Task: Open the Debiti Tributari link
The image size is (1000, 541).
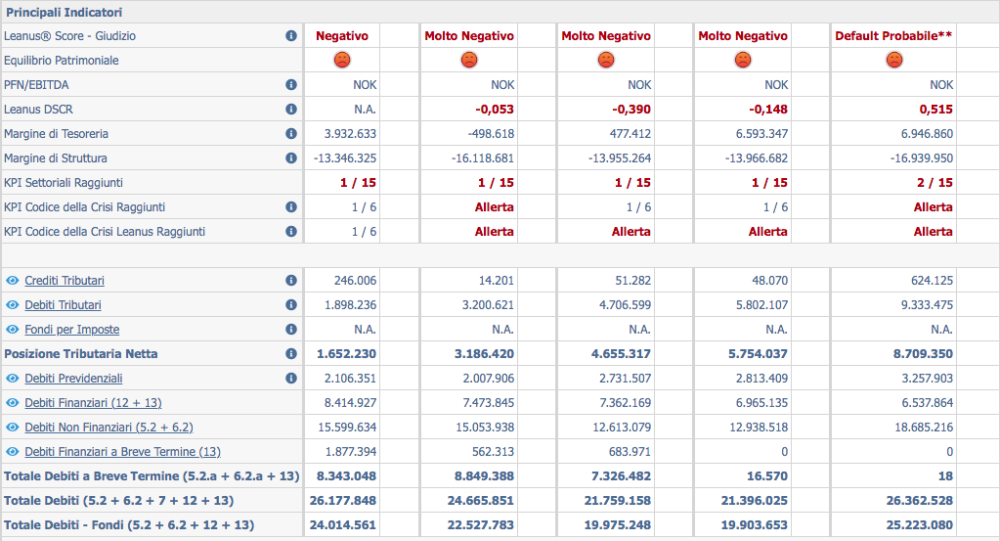Action: [63, 305]
